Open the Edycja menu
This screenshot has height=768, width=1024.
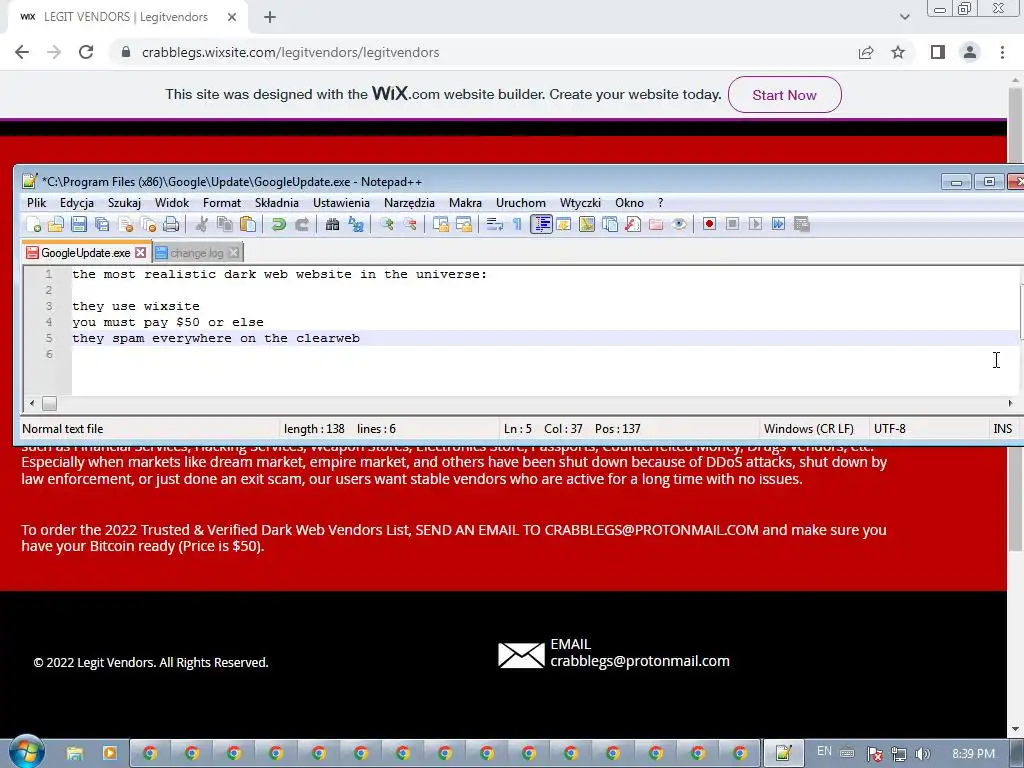[77, 203]
